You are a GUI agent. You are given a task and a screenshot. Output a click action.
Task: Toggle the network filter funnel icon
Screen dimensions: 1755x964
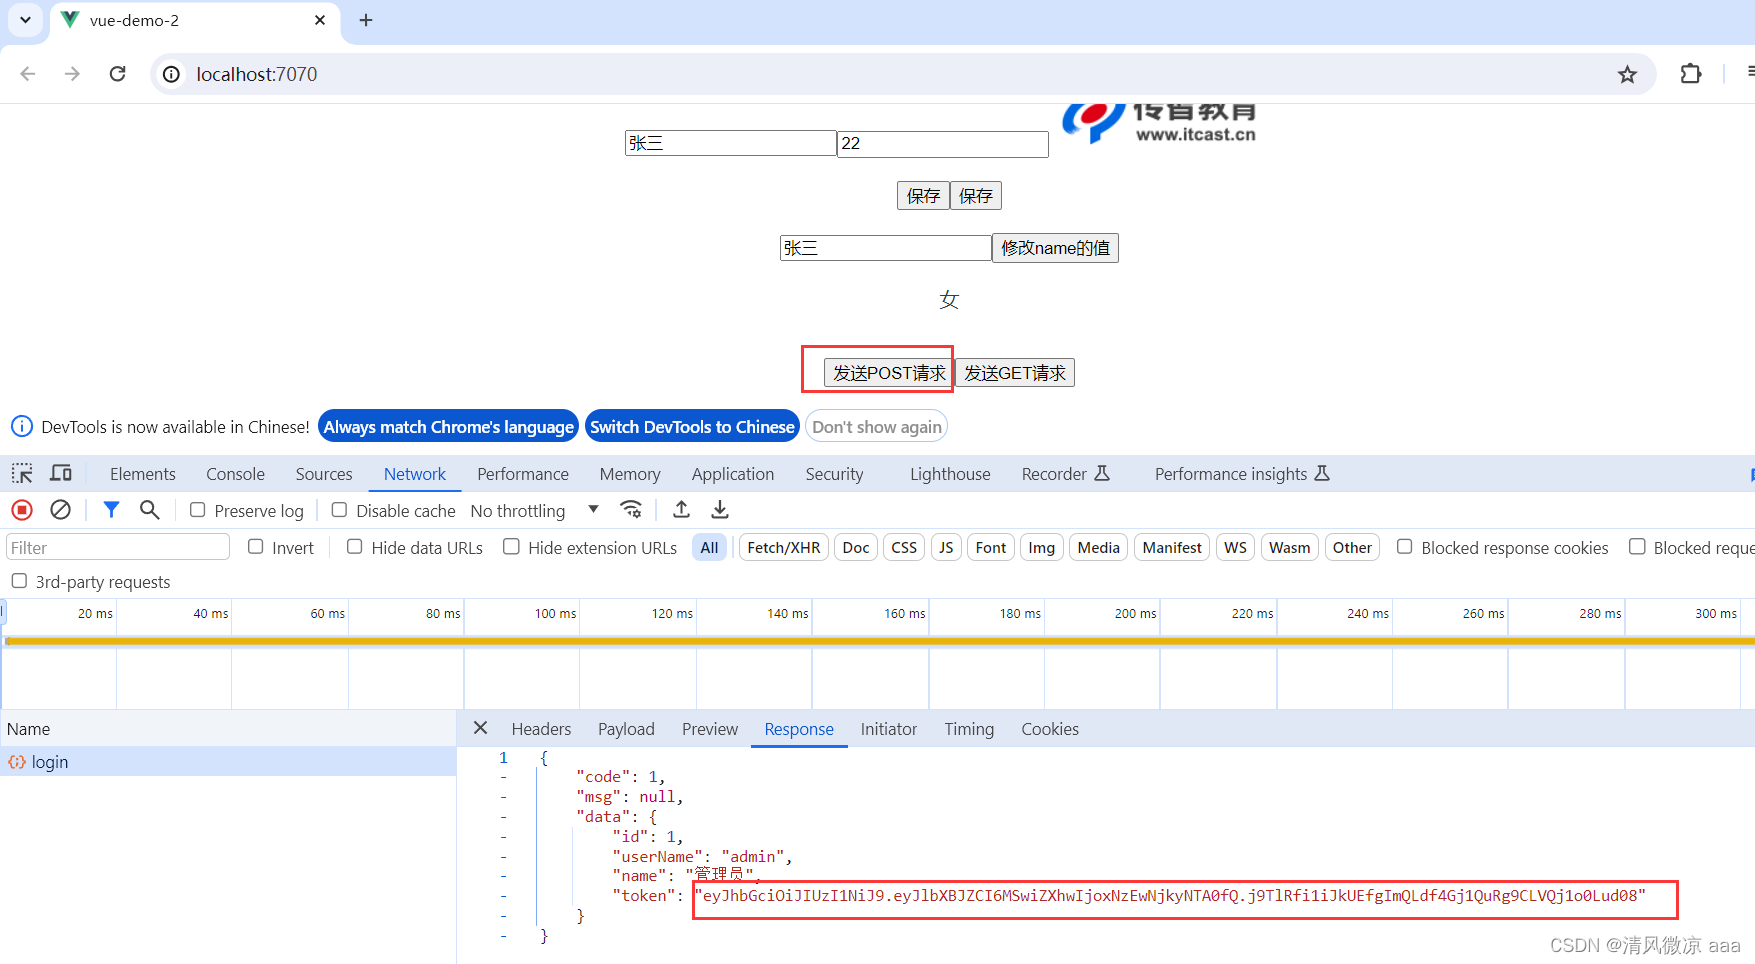[111, 510]
